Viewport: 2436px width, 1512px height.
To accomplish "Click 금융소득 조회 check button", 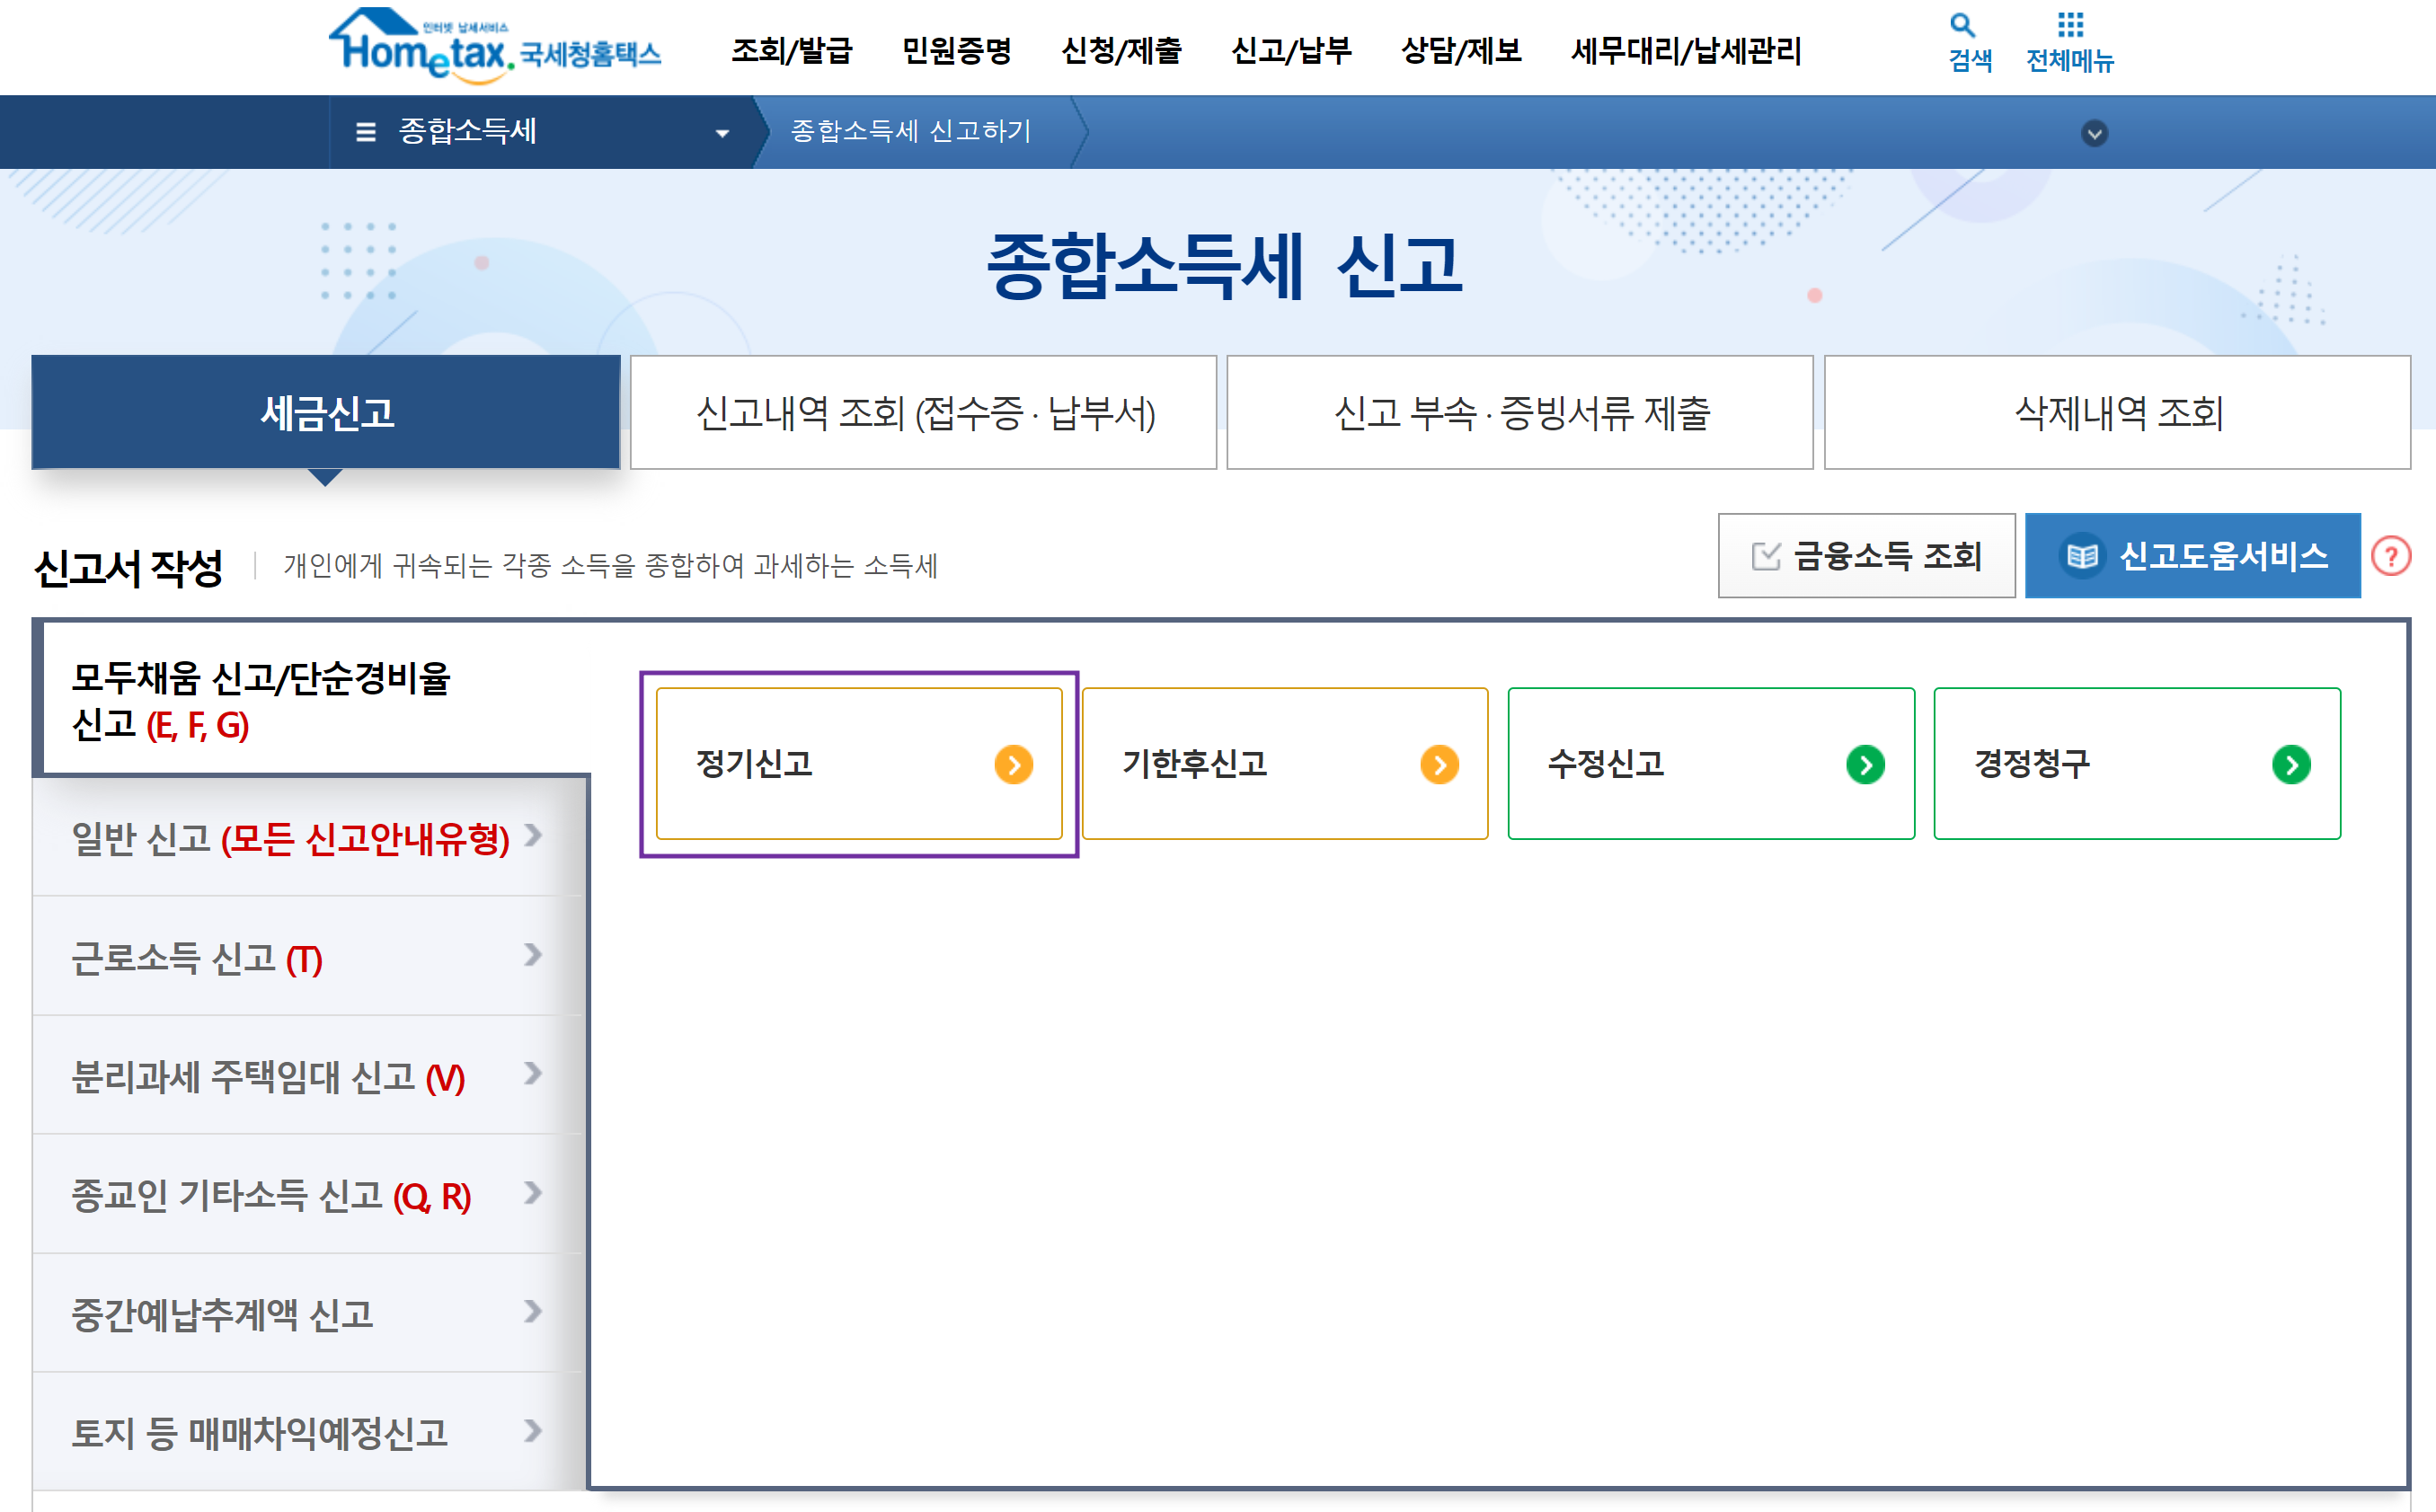I will 1866,556.
